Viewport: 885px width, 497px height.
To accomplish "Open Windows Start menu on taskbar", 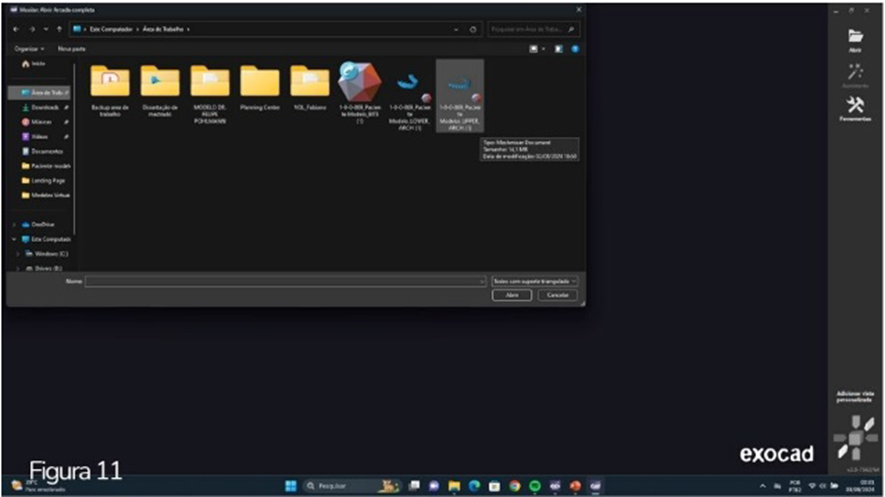I will (291, 486).
